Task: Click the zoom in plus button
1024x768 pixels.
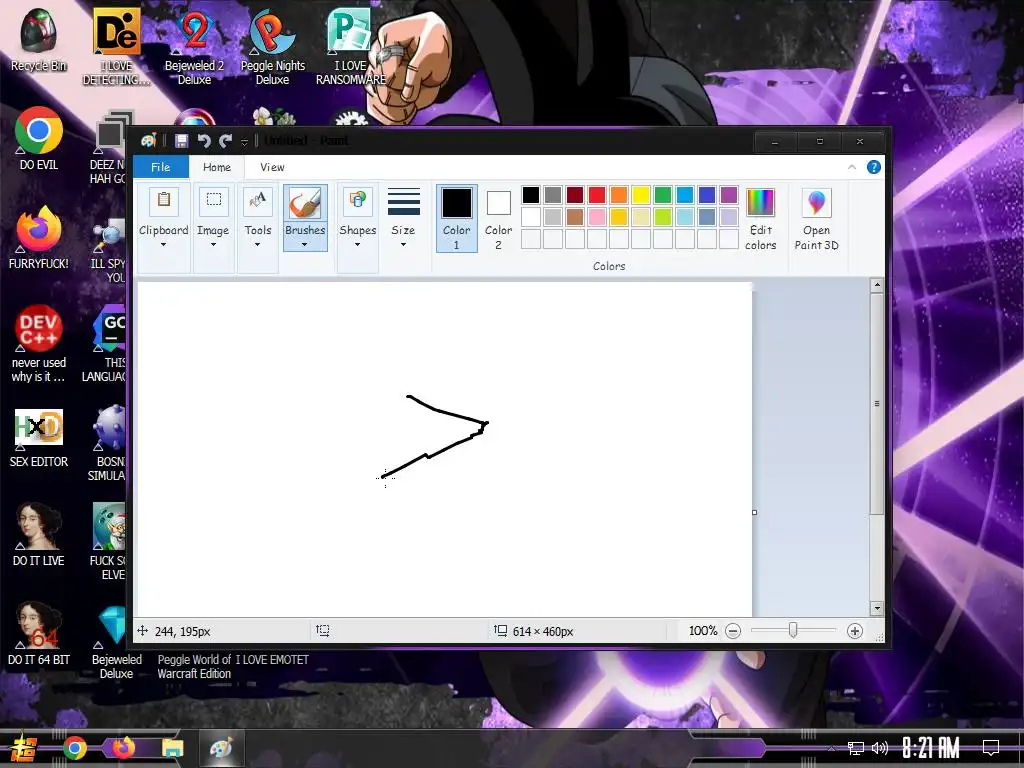Action: tap(854, 631)
